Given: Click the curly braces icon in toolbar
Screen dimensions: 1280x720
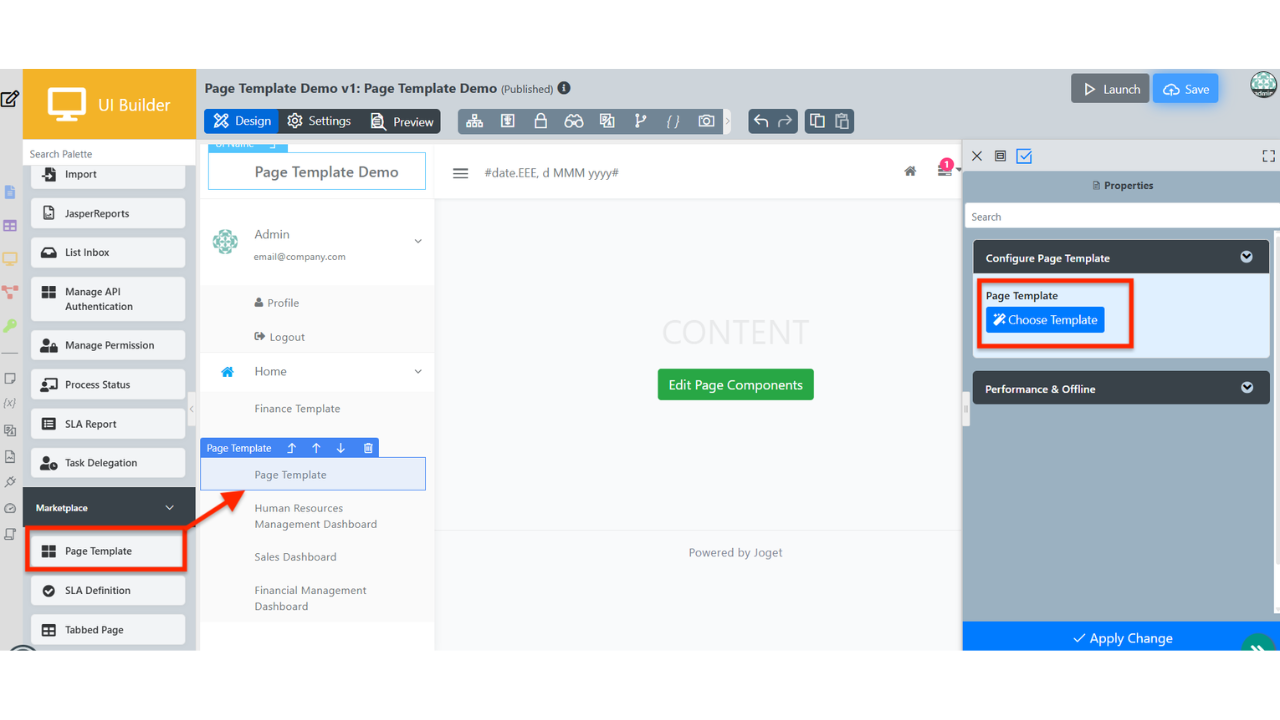Looking at the screenshot, I should click(x=673, y=121).
